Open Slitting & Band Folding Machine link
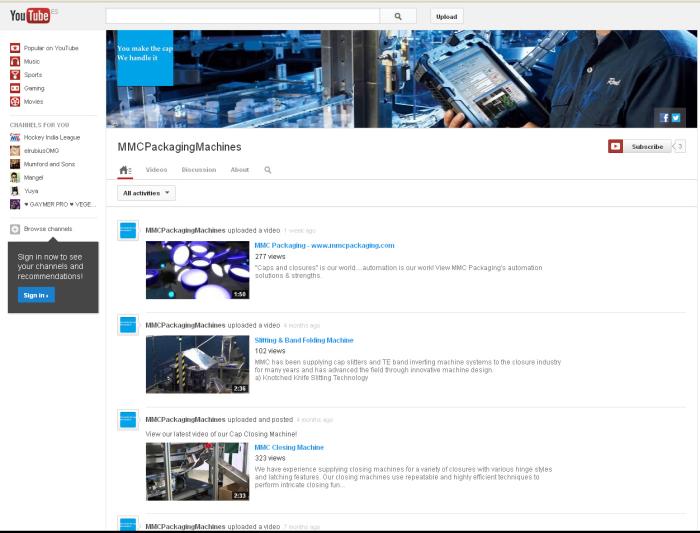This screenshot has height=533, width=700. (x=304, y=340)
